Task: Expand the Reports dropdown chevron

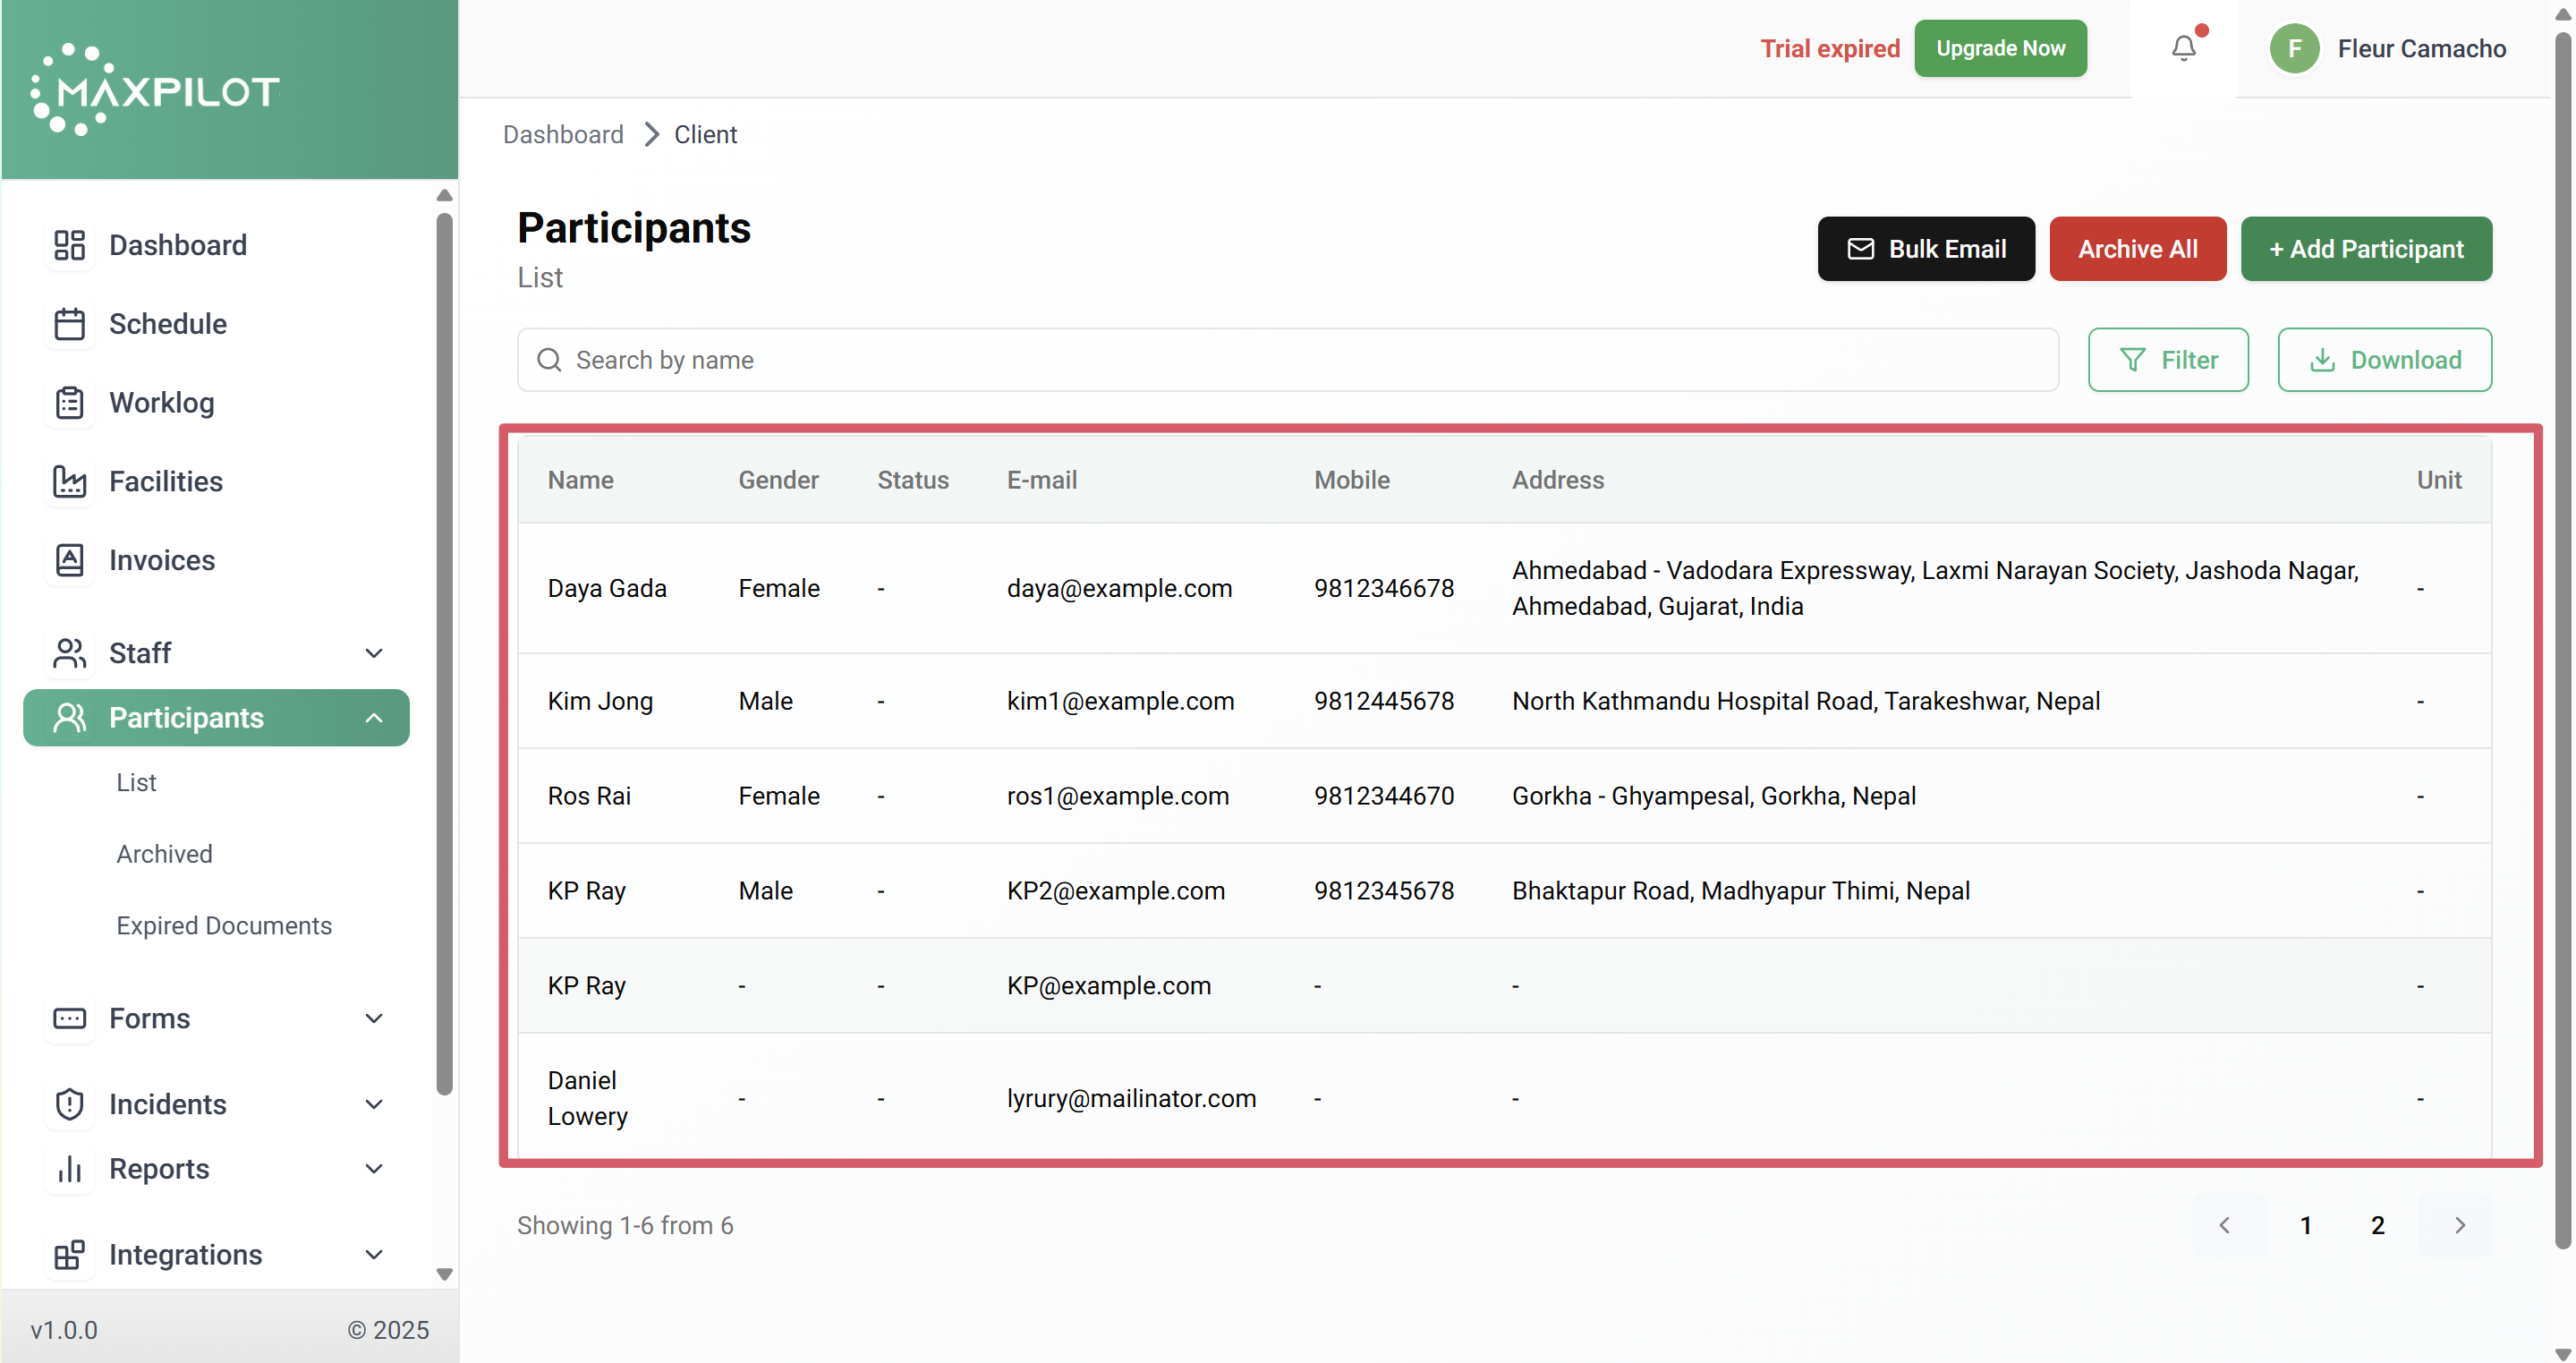Action: (373, 1168)
